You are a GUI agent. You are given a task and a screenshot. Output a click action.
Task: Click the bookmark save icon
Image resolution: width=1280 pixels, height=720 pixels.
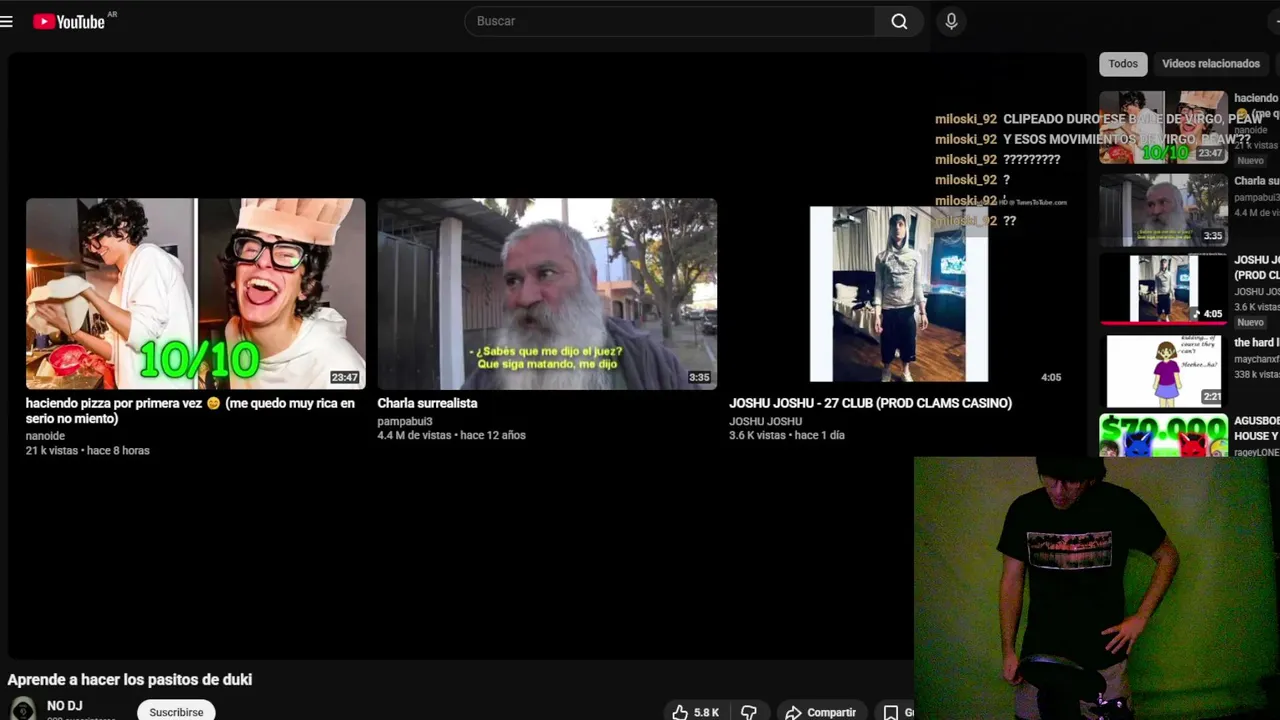point(891,712)
